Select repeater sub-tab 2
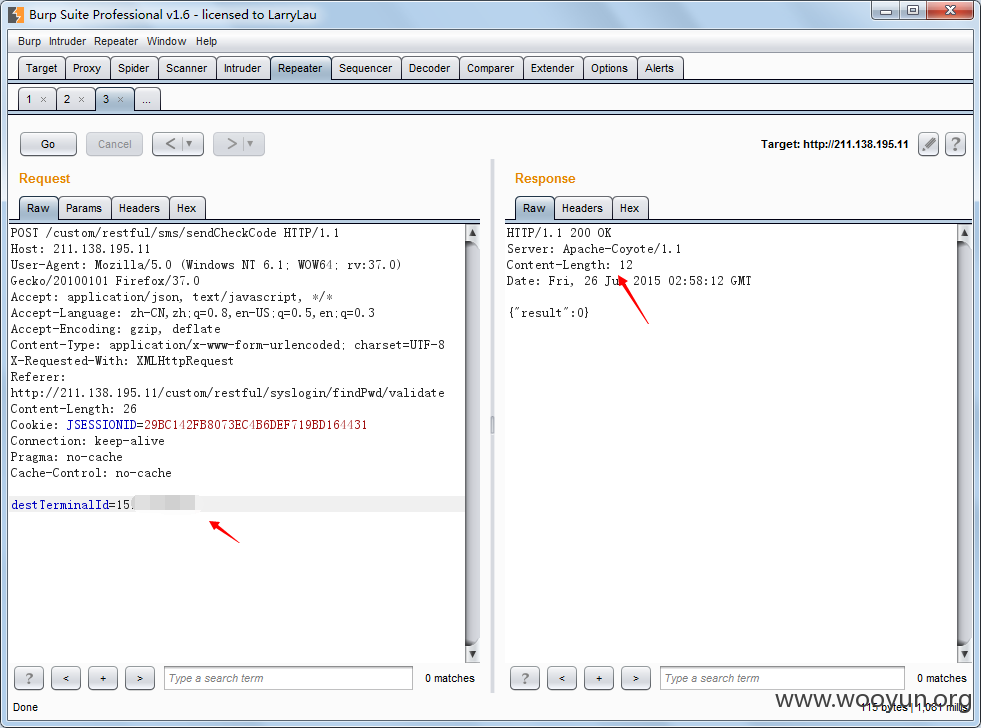 (67, 99)
